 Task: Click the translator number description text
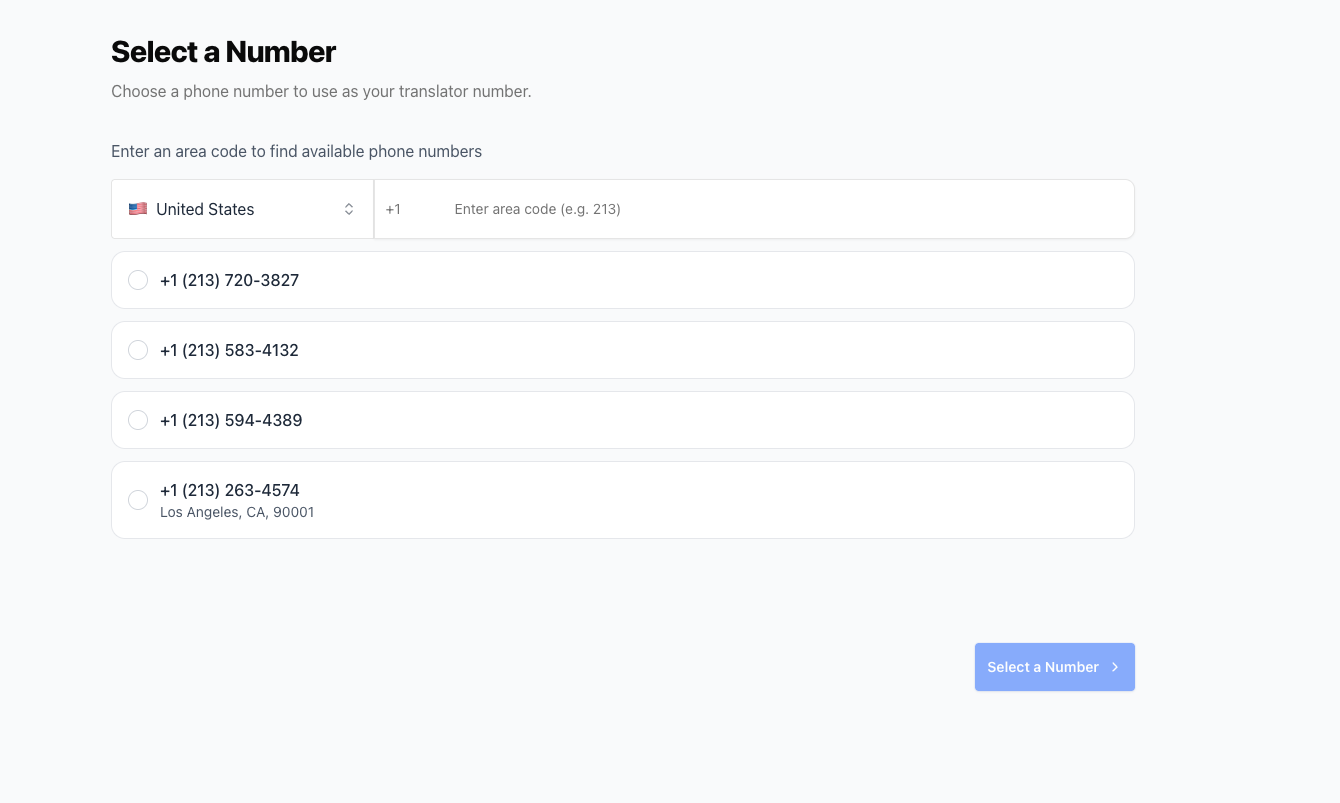point(321,91)
